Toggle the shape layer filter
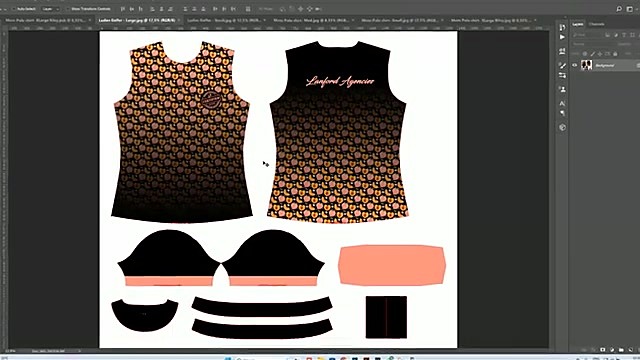 click(x=632, y=35)
